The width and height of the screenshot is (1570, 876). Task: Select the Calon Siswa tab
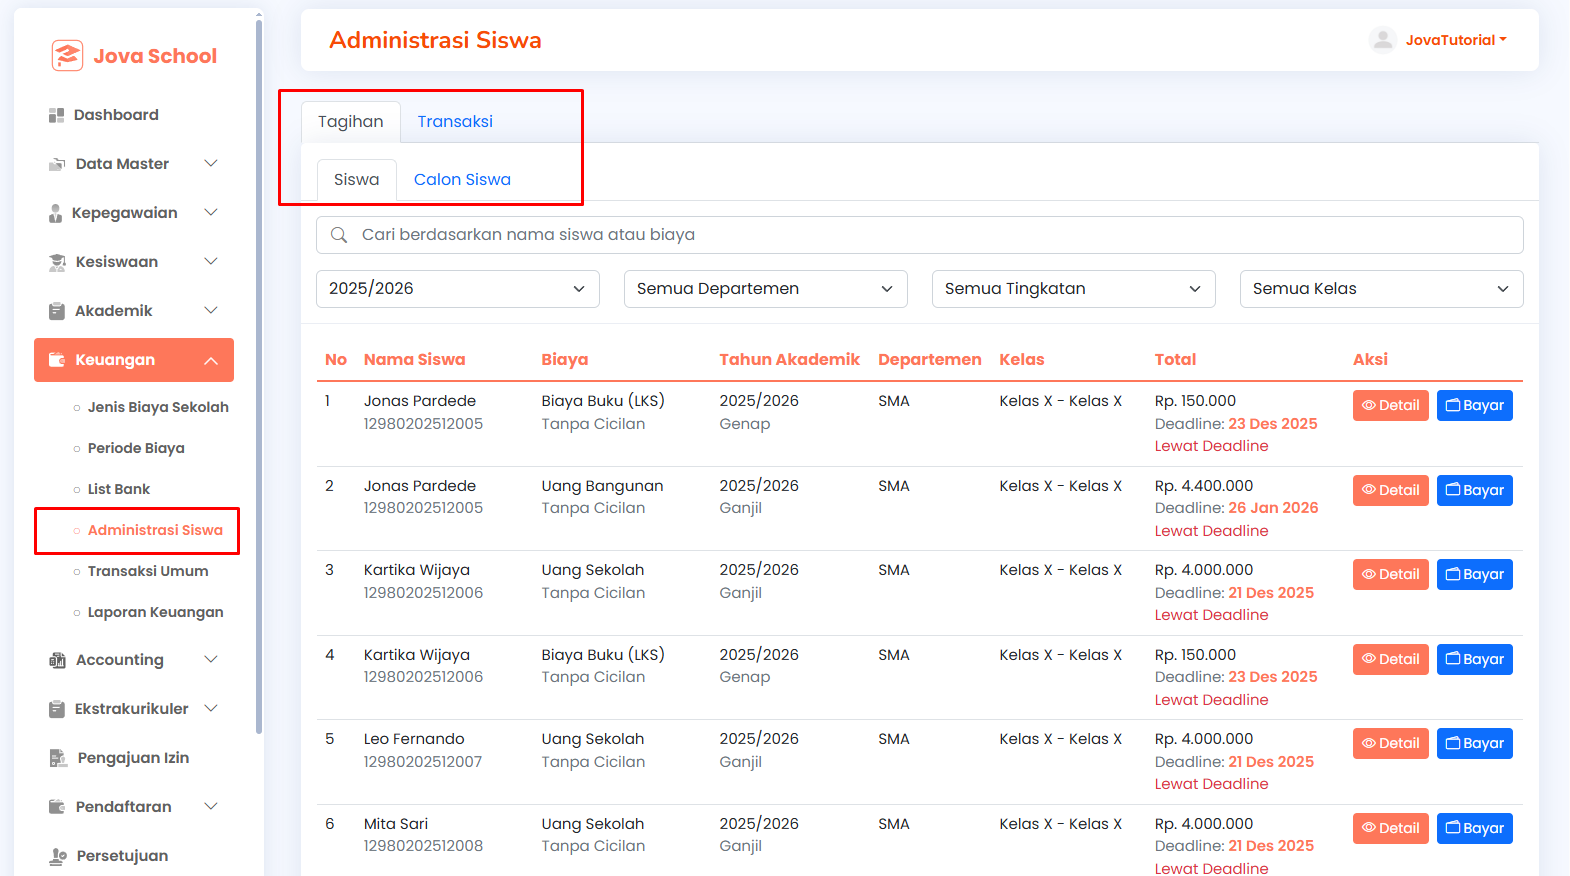(462, 180)
